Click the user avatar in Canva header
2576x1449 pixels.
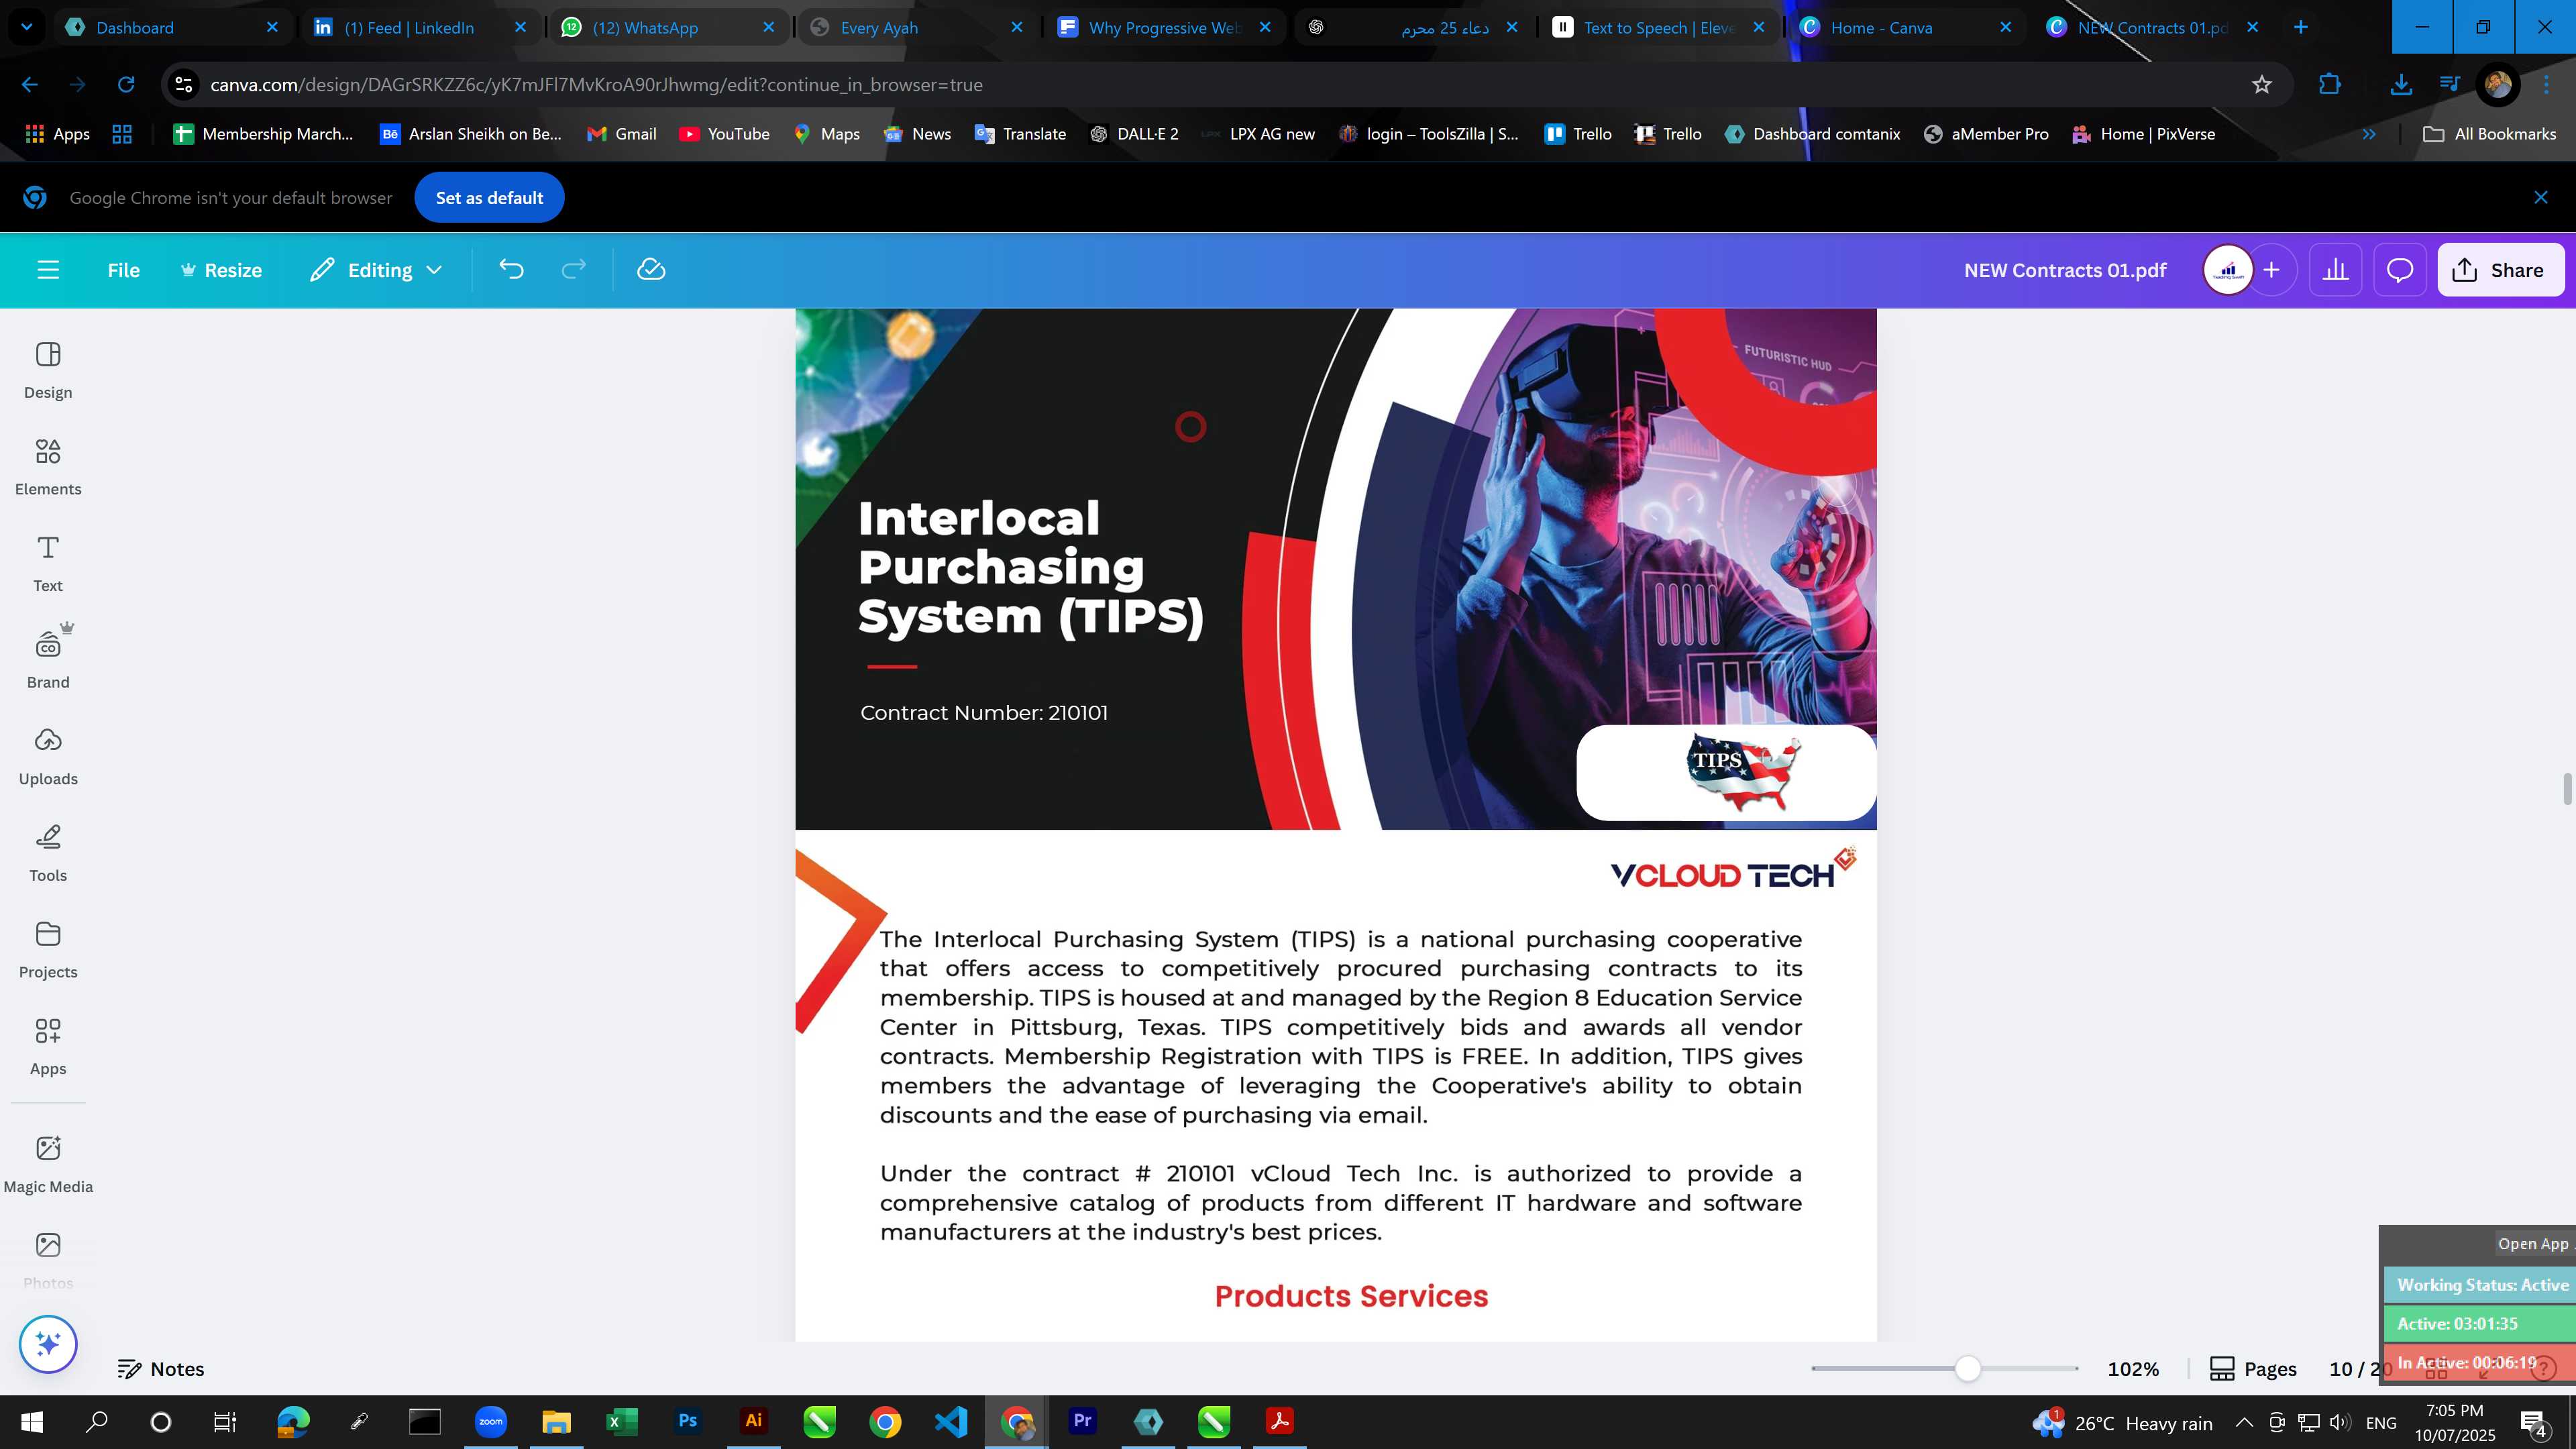coord(2228,270)
